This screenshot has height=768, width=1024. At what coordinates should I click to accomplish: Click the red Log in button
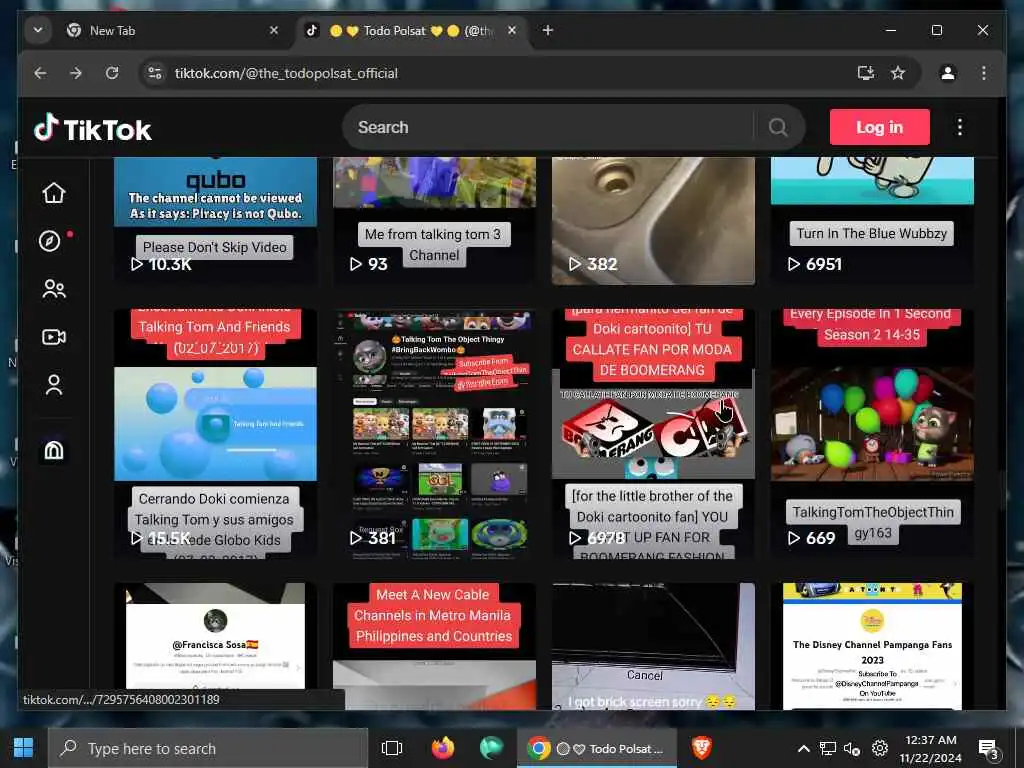(879, 127)
